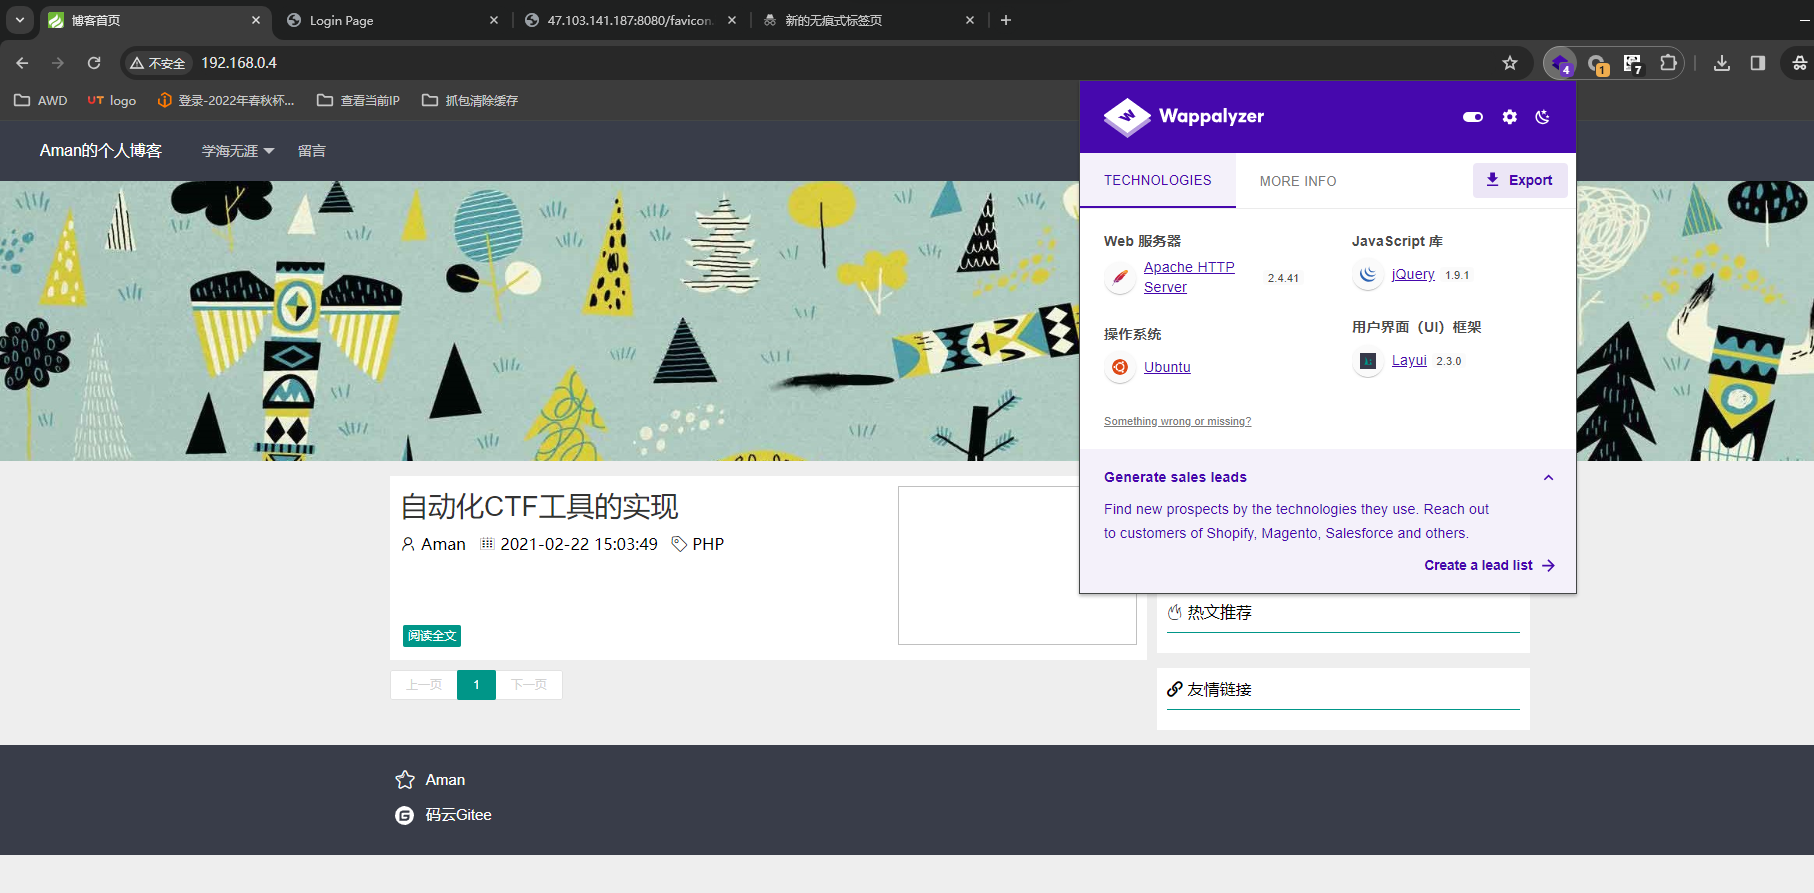Image resolution: width=1814 pixels, height=893 pixels.
Task: Collapse the Generate sales leads section
Action: point(1548,478)
